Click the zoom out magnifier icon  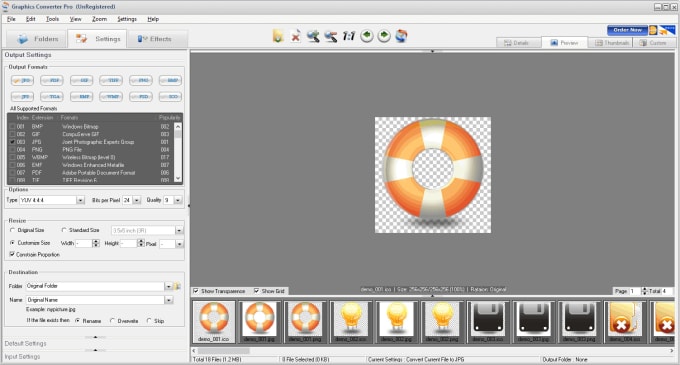pyautogui.click(x=331, y=36)
